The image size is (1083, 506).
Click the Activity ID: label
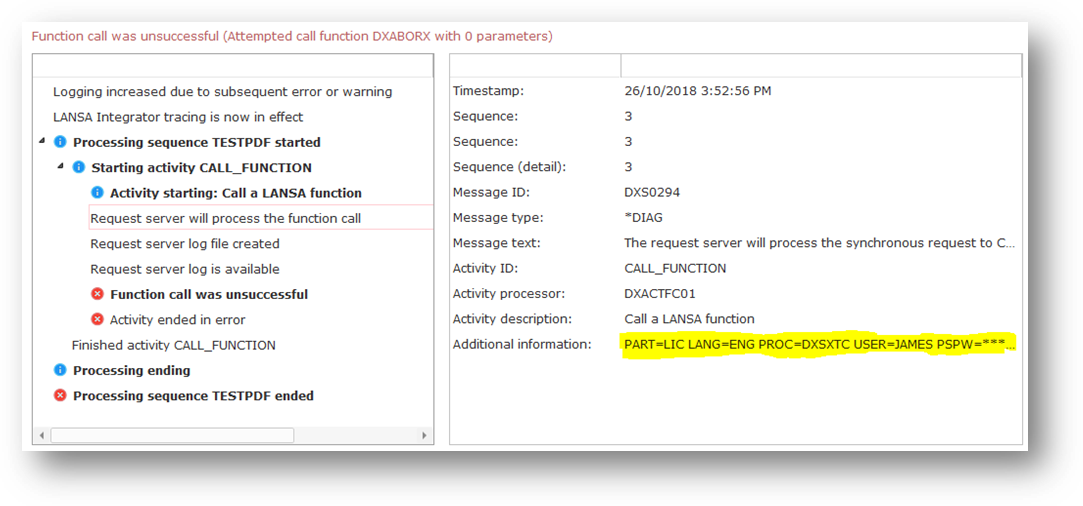[486, 269]
